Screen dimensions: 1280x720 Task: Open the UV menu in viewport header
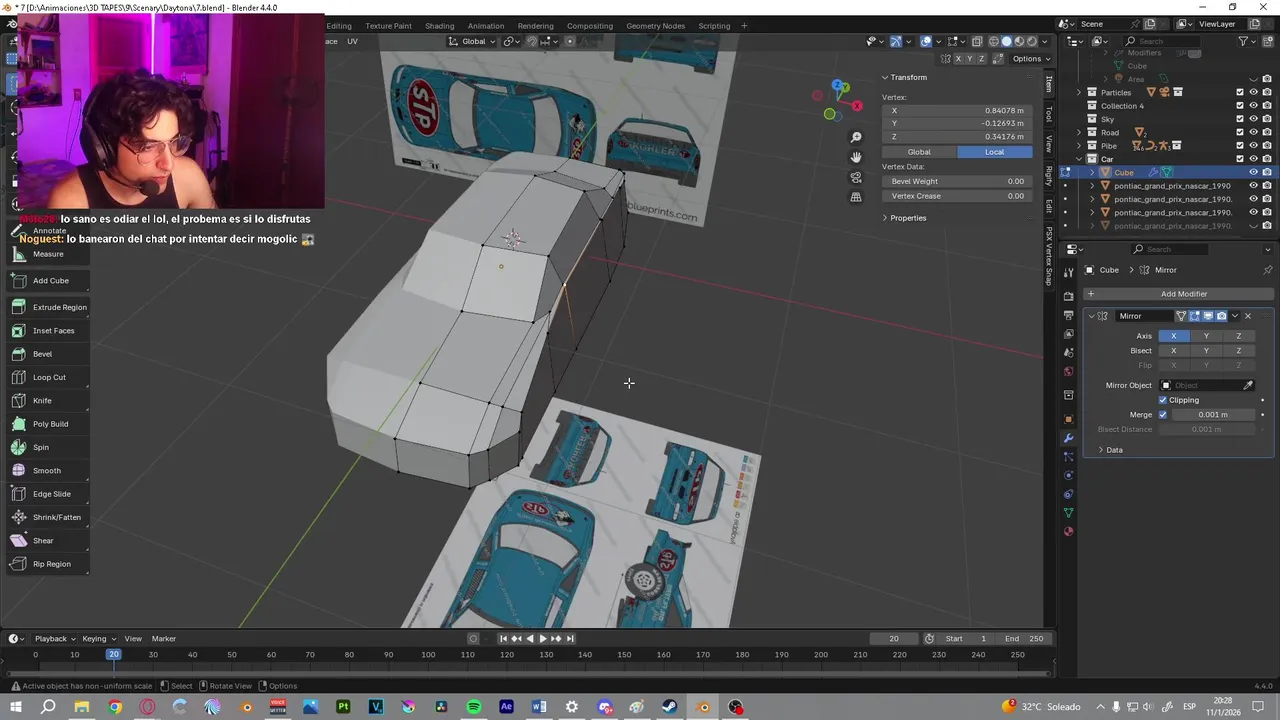tap(352, 41)
